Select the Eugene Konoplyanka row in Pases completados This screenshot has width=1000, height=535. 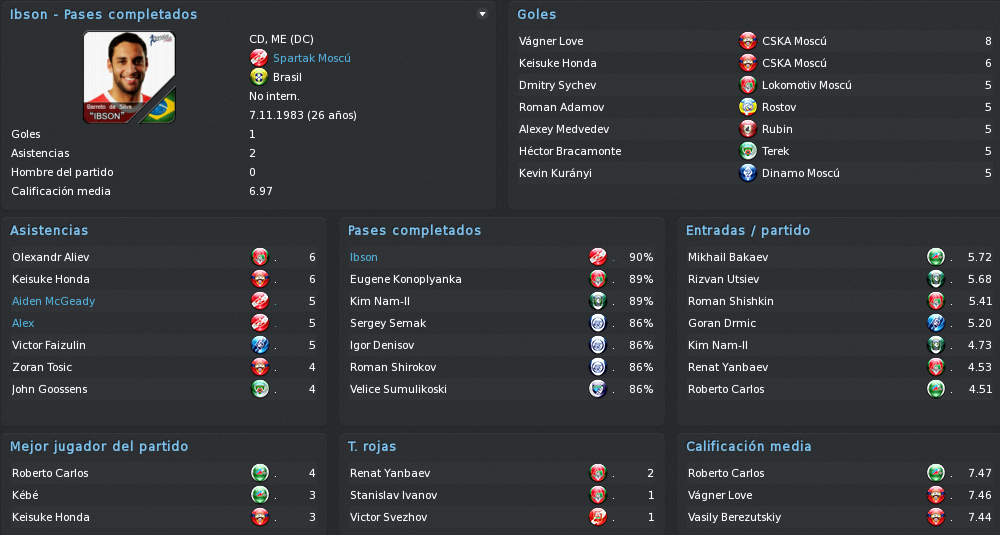[501, 279]
